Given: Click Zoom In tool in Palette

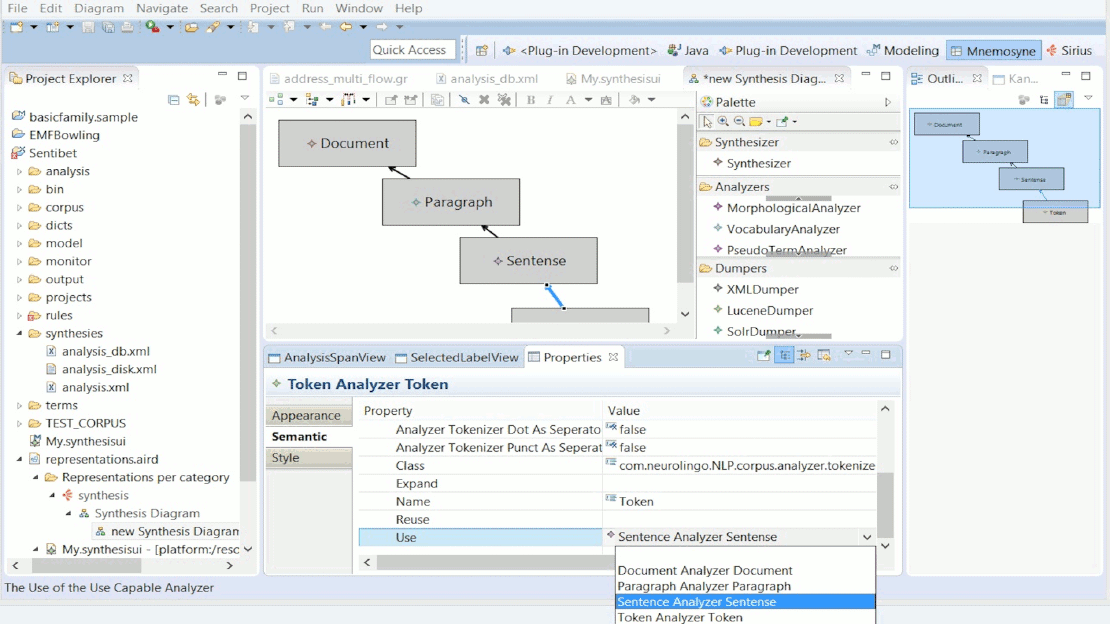Looking at the screenshot, I should click(x=723, y=122).
